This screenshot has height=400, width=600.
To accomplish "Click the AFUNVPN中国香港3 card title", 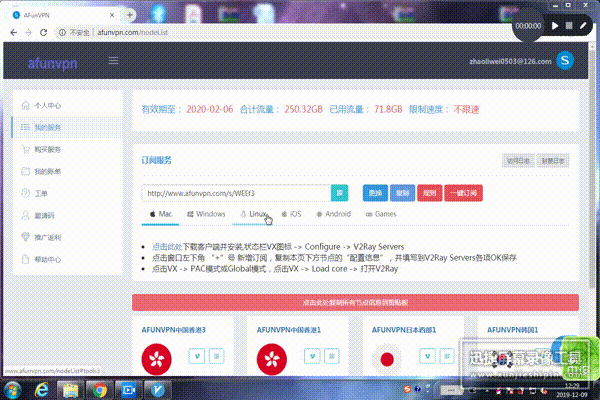I will click(x=173, y=330).
